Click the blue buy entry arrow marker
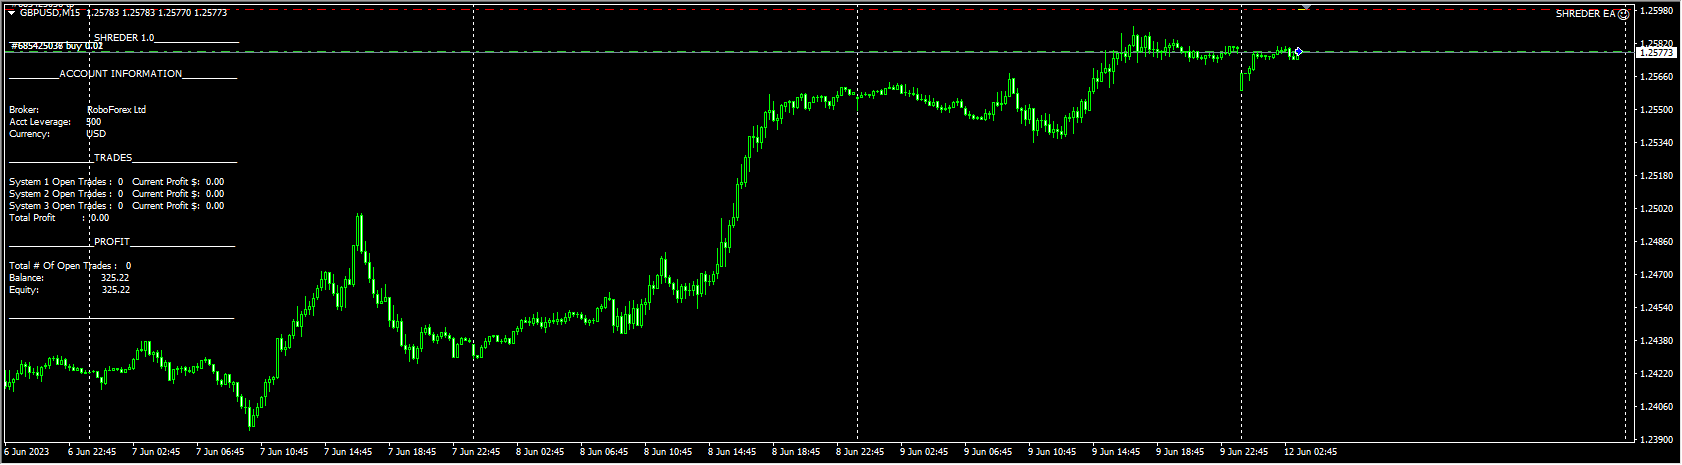The width and height of the screenshot is (1682, 465). [x=1298, y=51]
